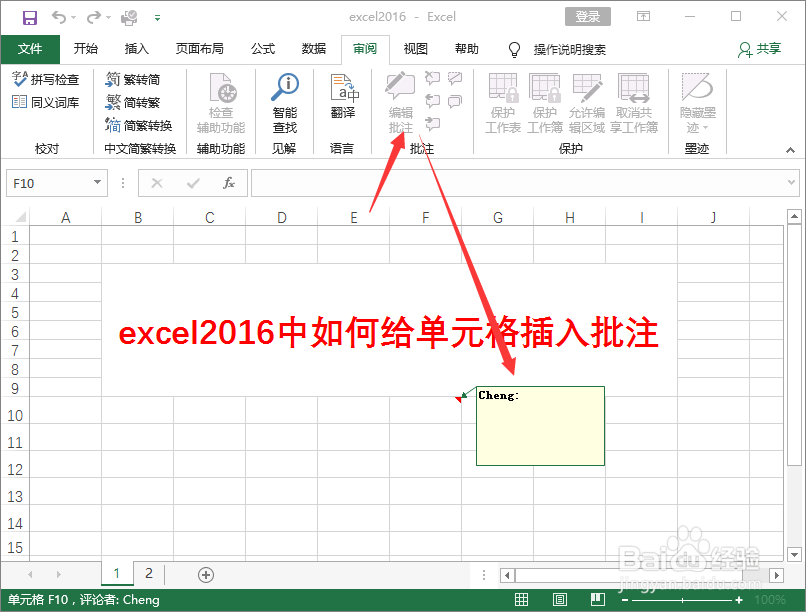This screenshot has height=612, width=806.
Task: Click the Redo arrow icon
Action: coord(94,17)
